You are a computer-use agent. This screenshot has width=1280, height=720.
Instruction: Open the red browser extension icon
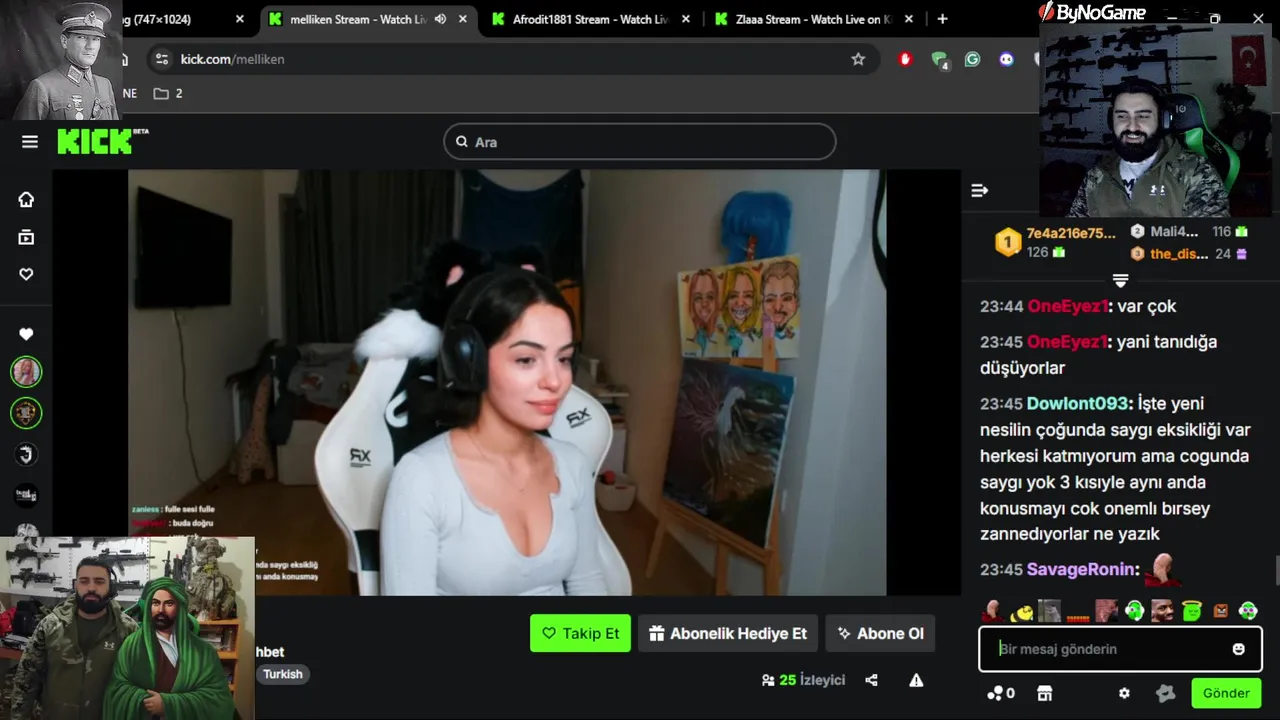tap(906, 59)
